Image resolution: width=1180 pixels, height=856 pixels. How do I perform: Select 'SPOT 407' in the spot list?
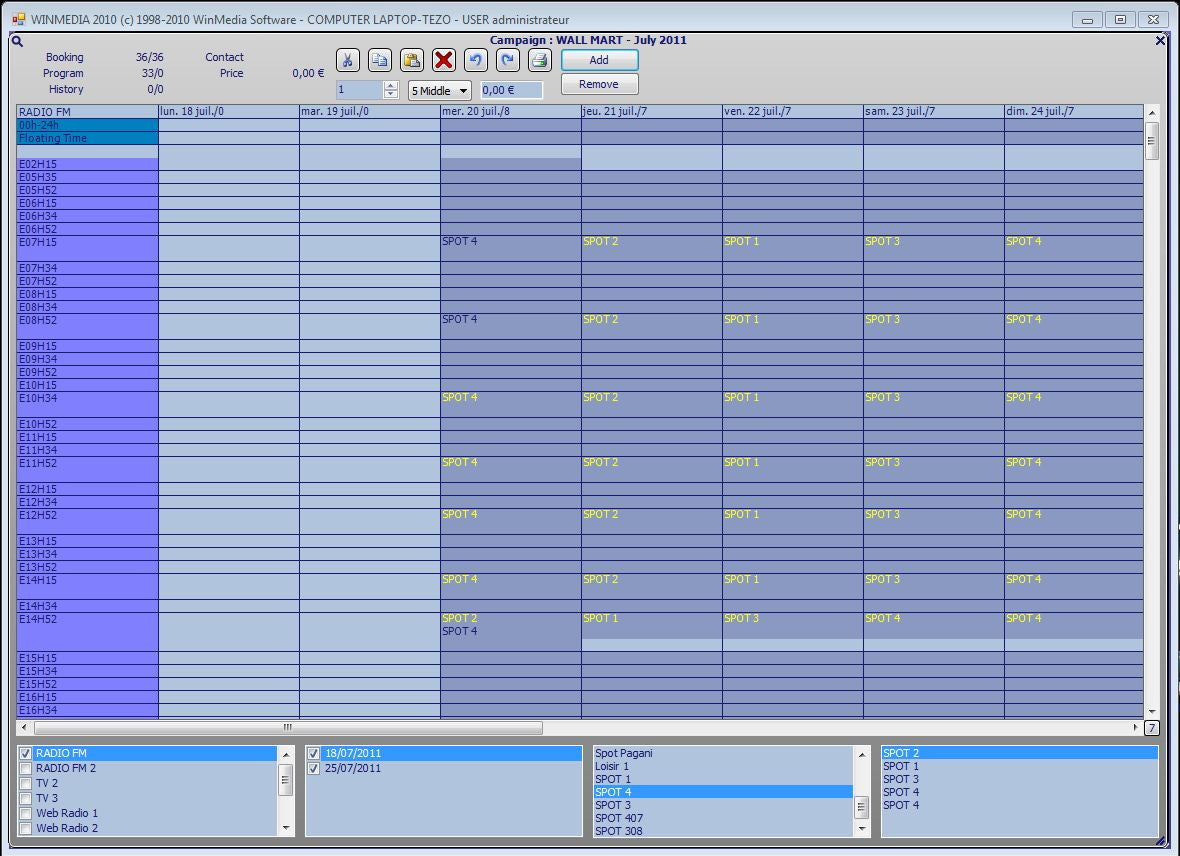(x=618, y=818)
